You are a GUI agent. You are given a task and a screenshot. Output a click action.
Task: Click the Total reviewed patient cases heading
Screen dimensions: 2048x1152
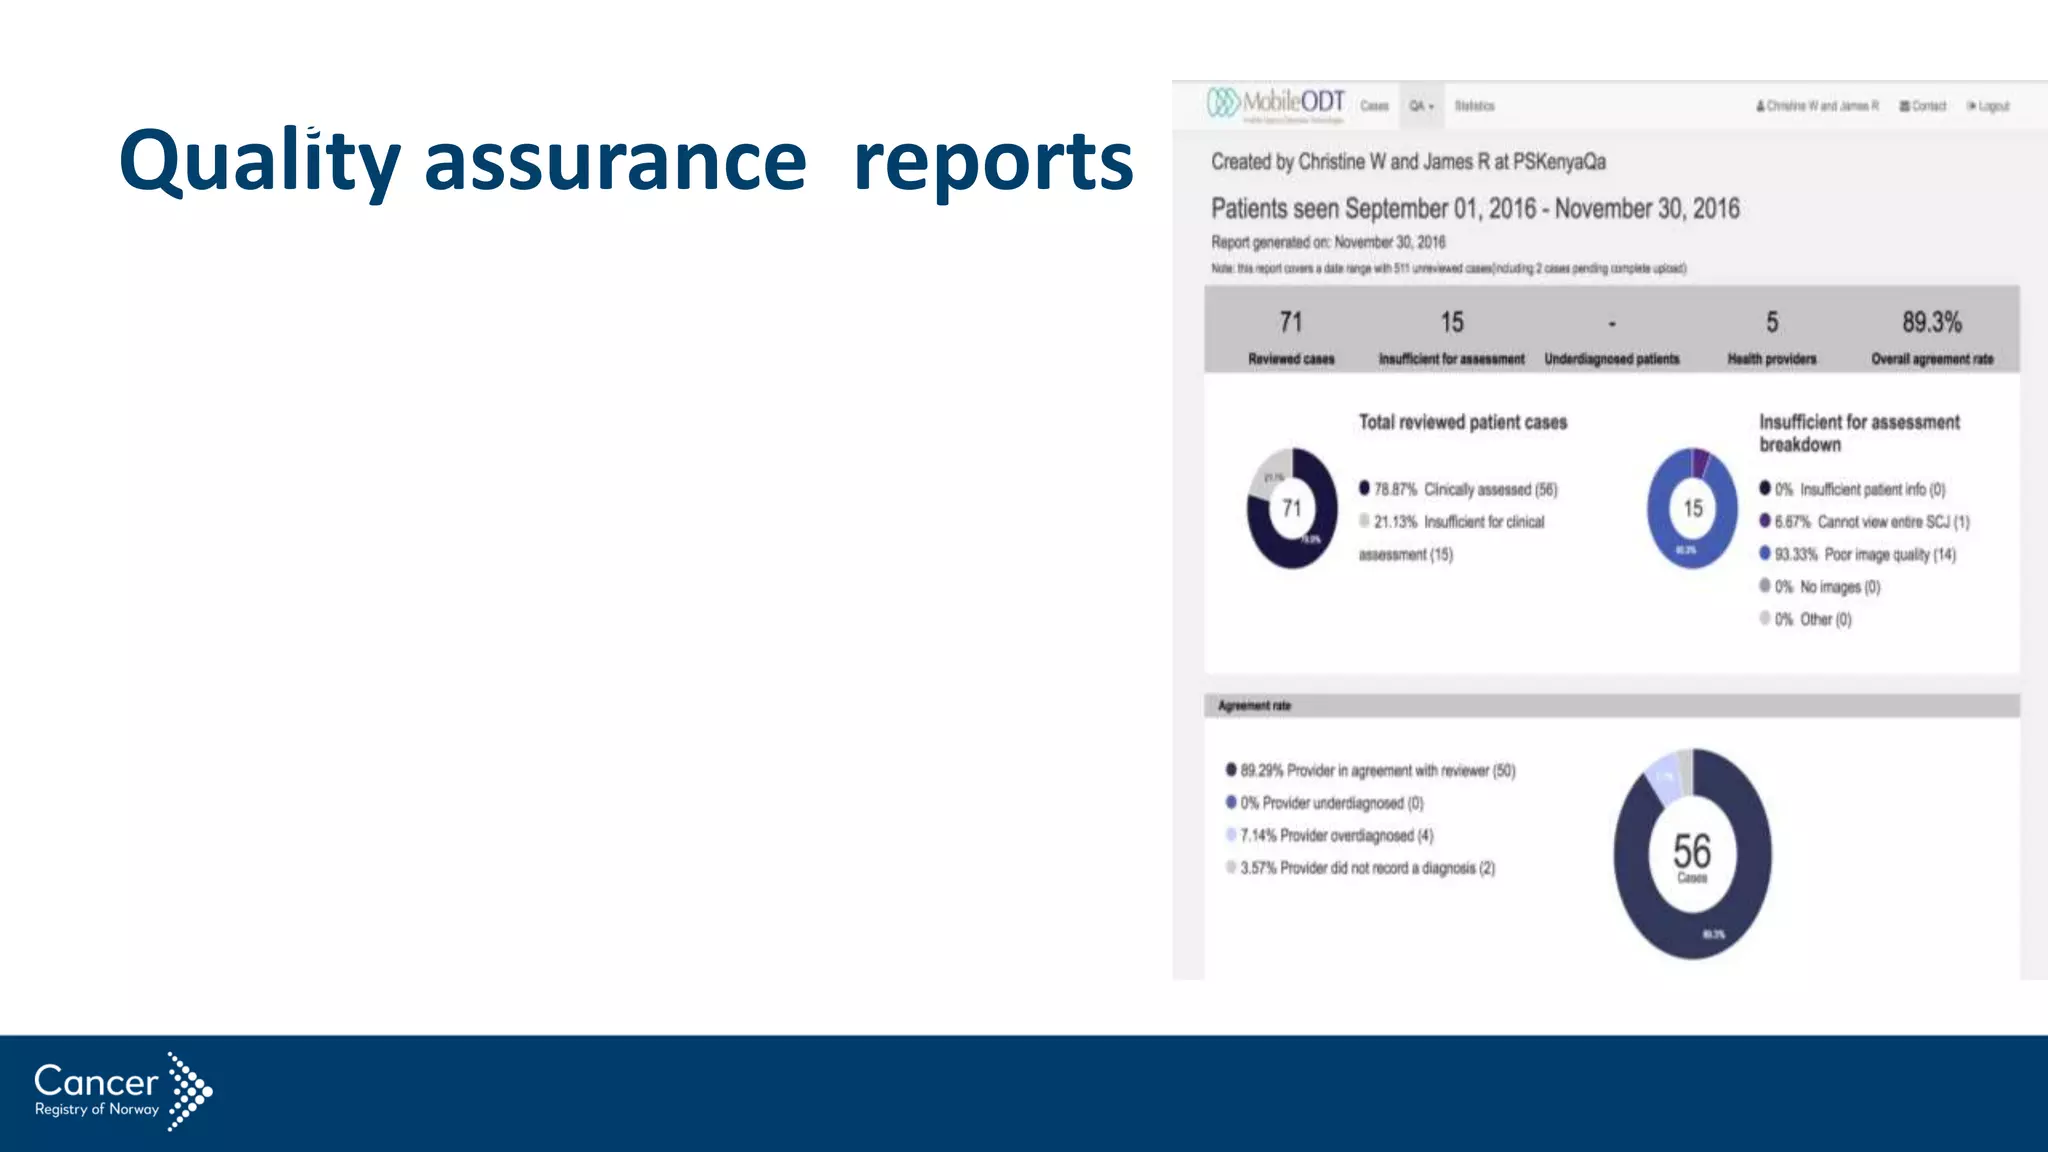pos(1462,422)
